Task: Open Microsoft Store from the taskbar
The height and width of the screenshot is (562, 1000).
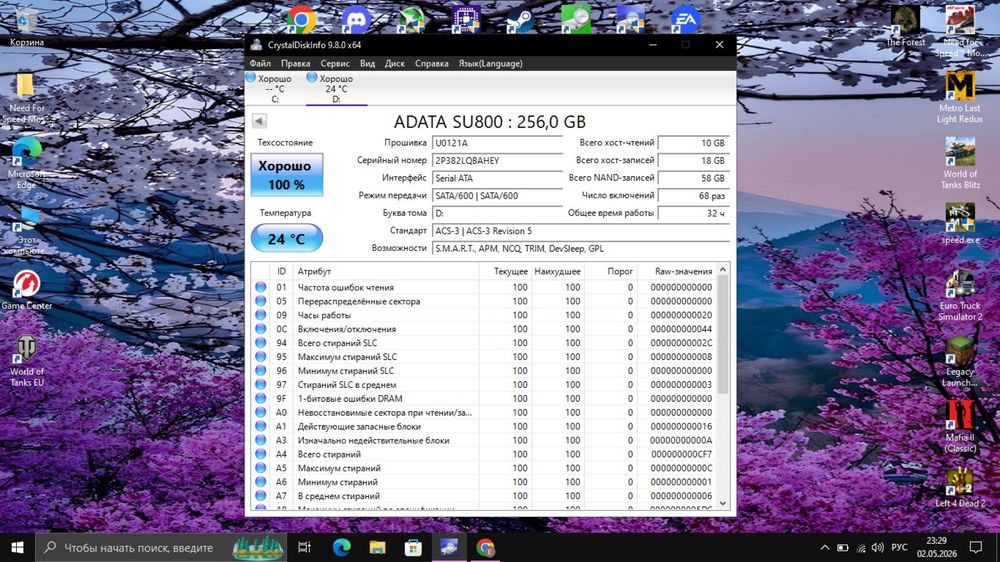Action: click(413, 547)
